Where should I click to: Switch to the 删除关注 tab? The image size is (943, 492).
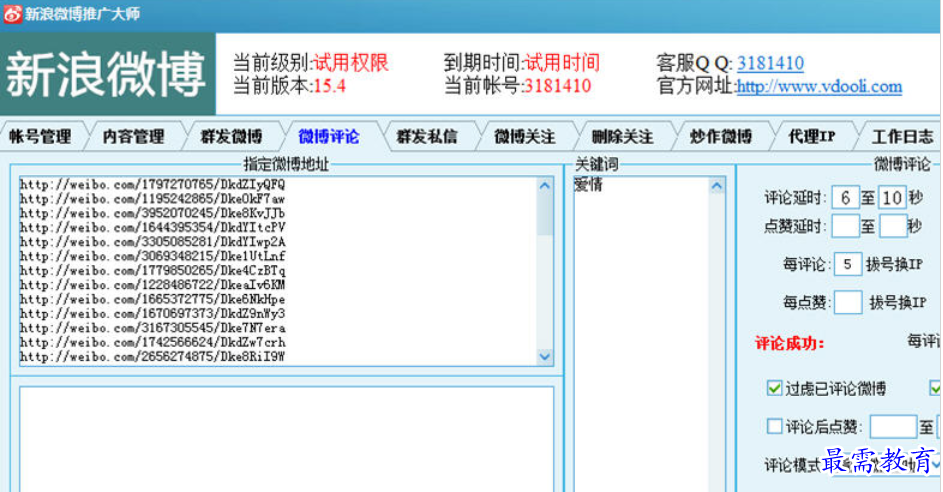[x=622, y=137]
